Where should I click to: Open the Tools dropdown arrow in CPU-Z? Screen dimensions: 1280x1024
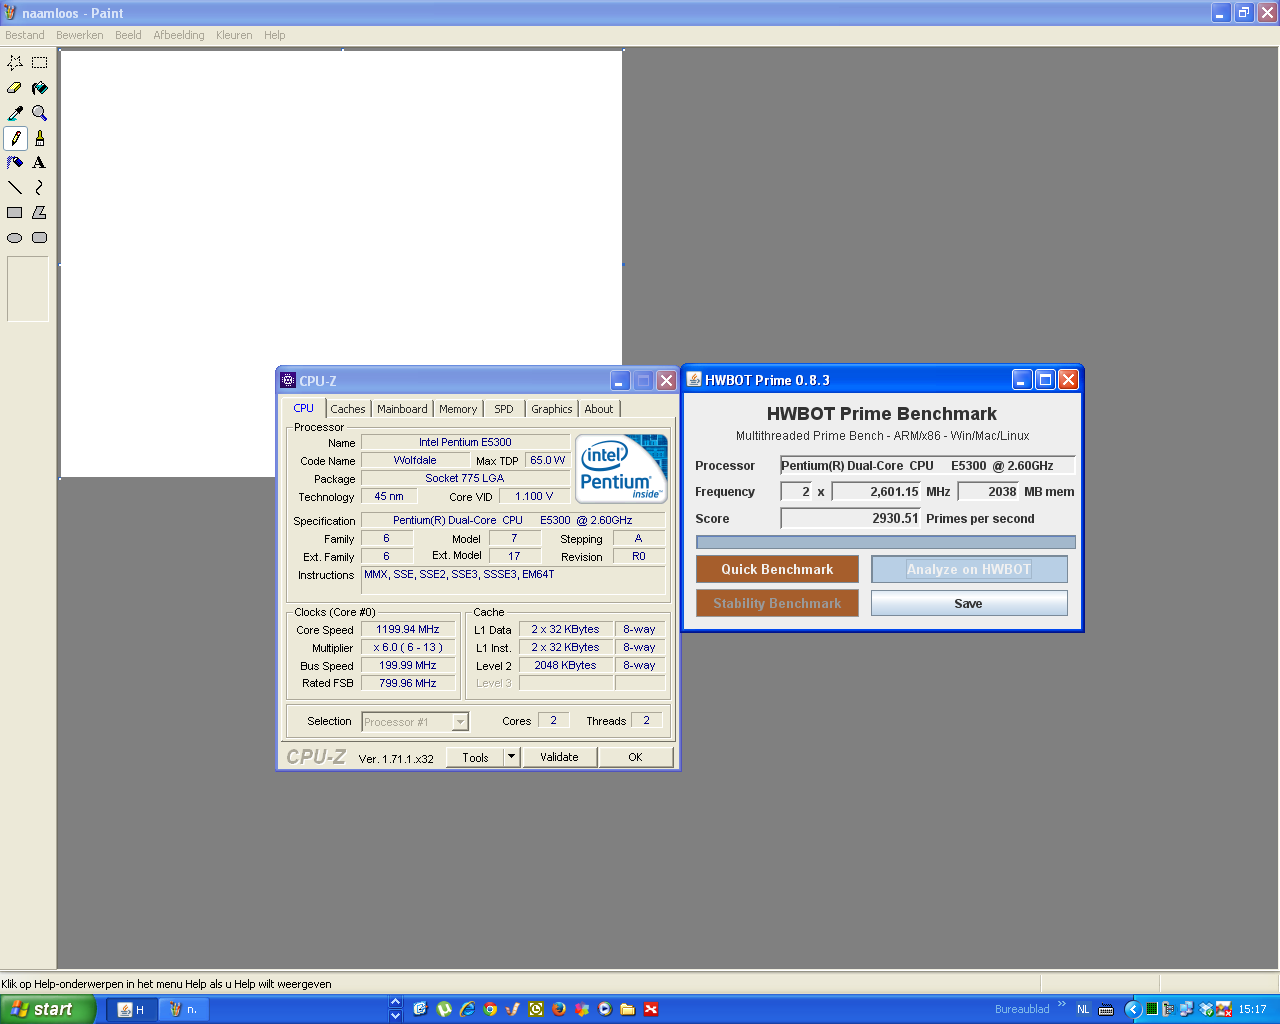(x=511, y=757)
